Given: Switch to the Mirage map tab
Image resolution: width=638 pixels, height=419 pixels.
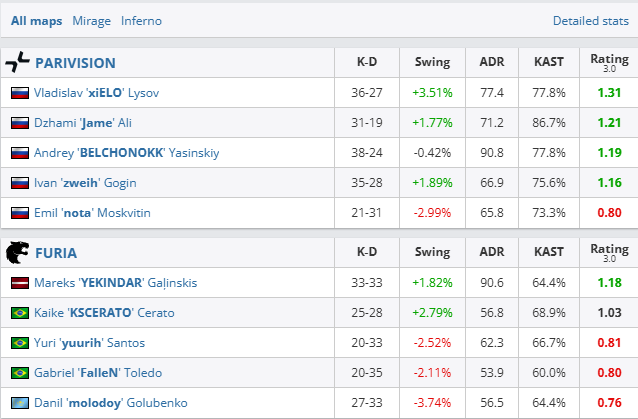Looking at the screenshot, I should tap(91, 21).
